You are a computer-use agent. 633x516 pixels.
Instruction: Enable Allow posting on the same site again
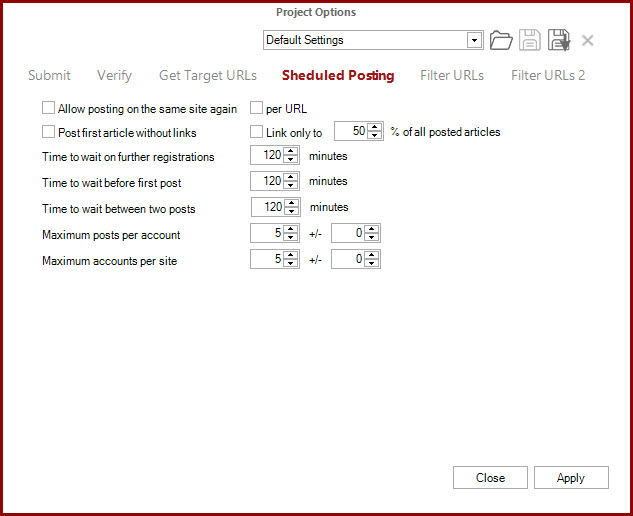point(48,108)
